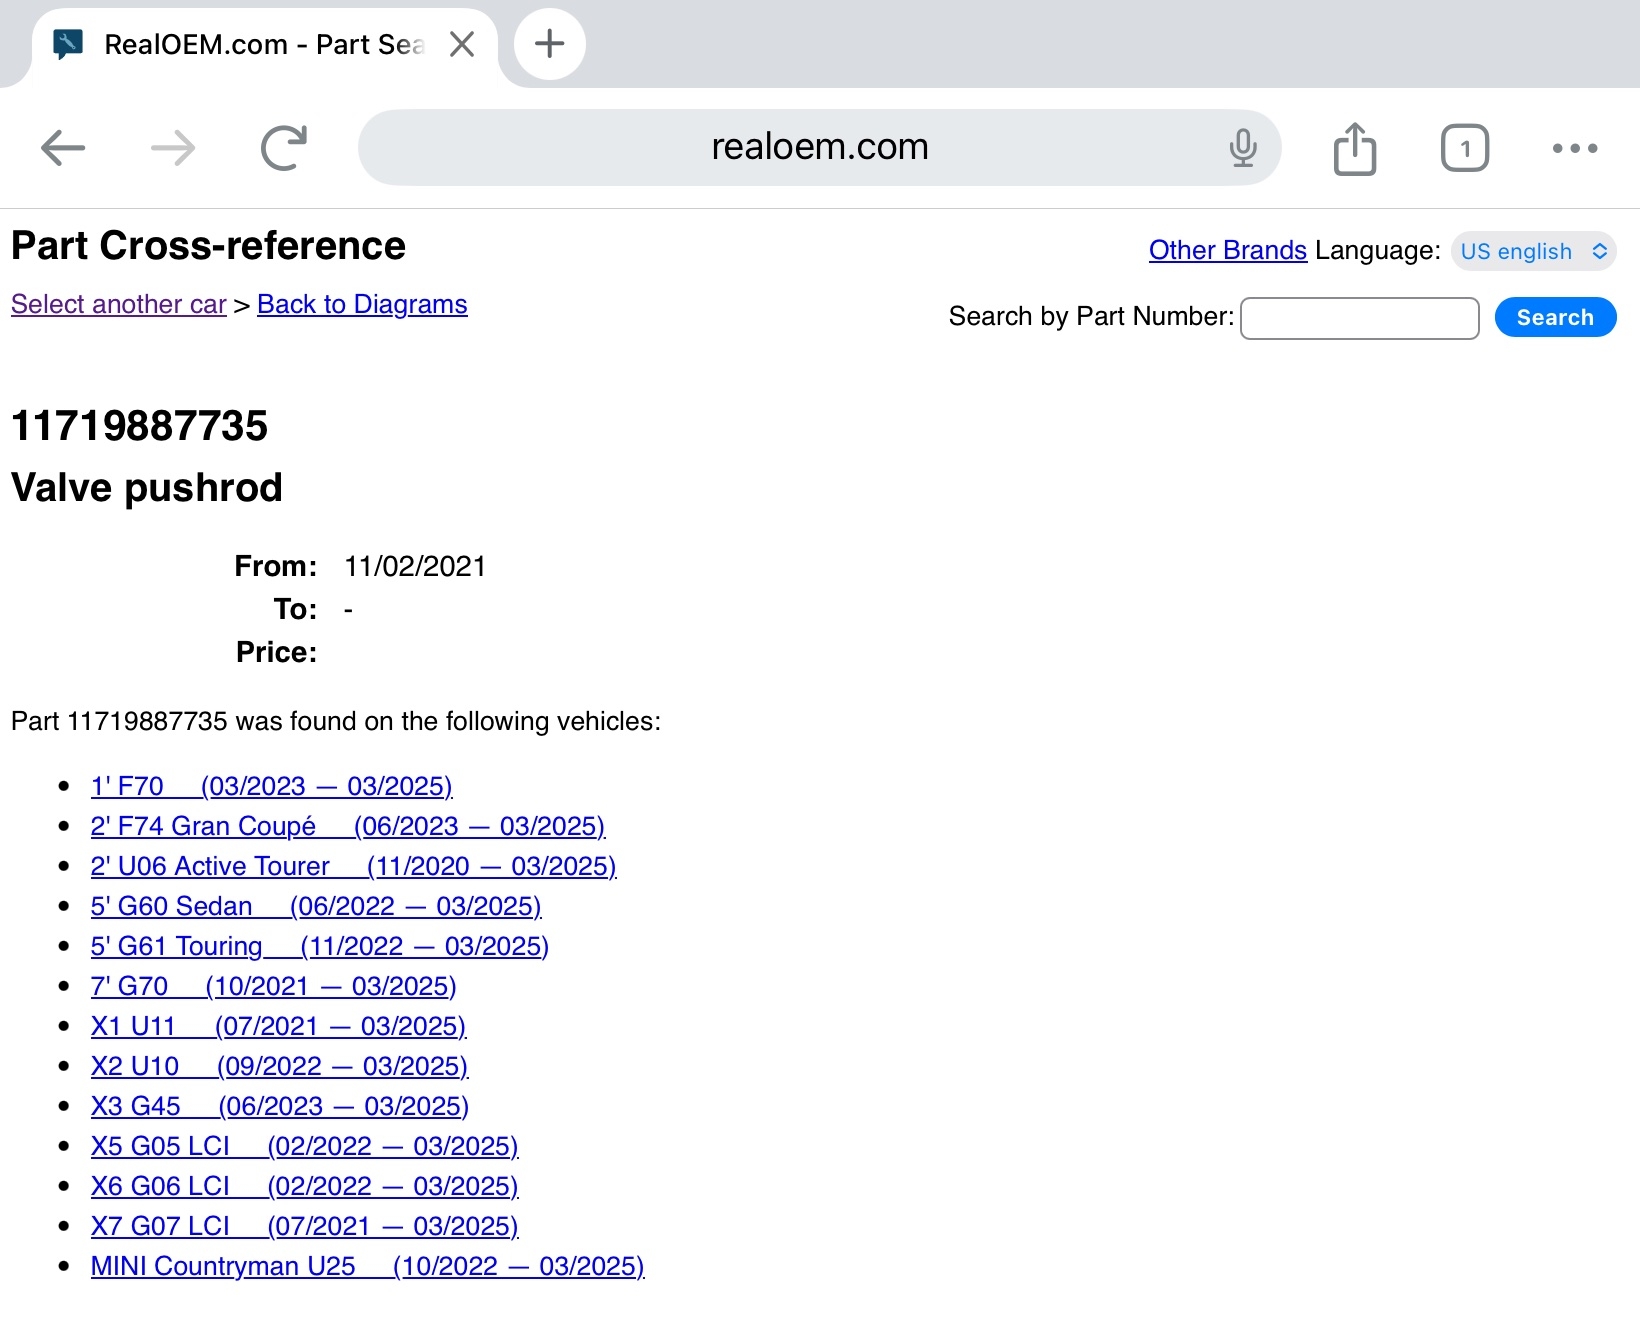Click the RealOEM favicon in the tab

click(67, 44)
